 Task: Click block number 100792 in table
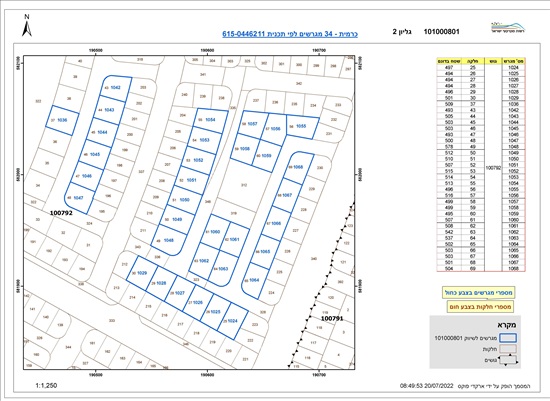(493, 168)
